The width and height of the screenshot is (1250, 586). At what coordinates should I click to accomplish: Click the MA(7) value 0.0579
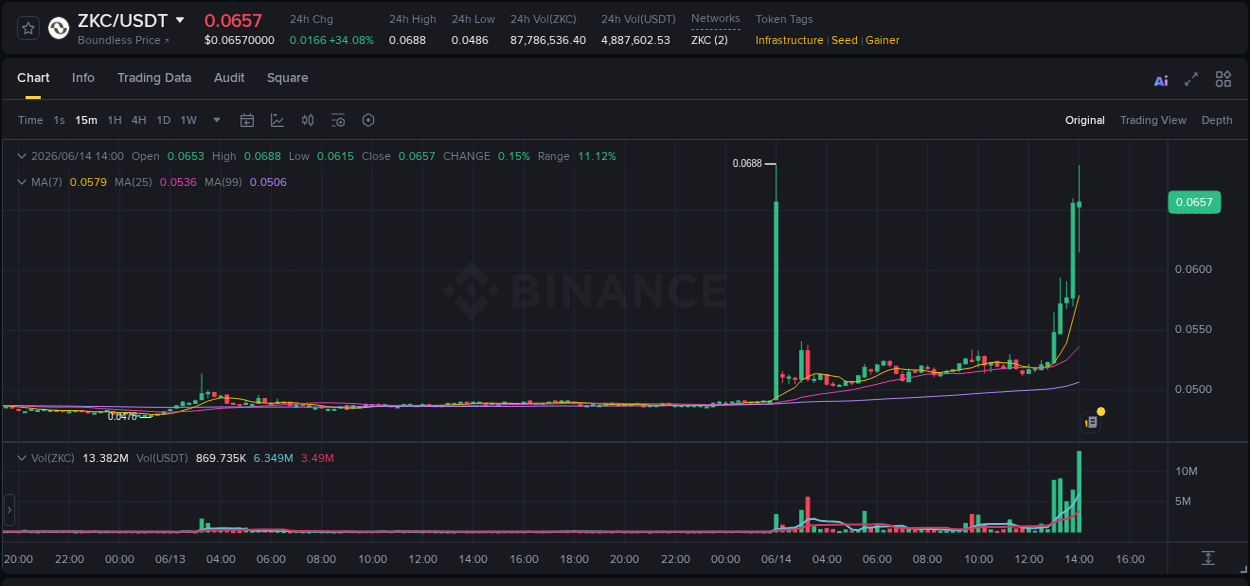[88, 182]
